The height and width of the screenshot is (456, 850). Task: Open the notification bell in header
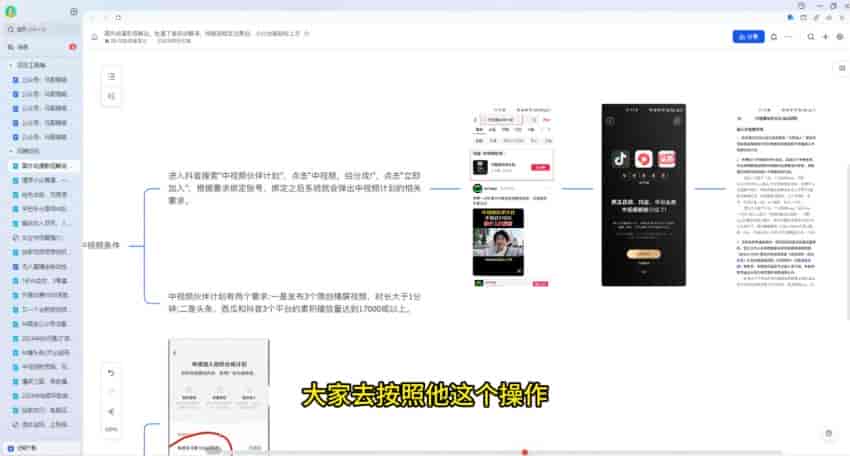tap(774, 36)
